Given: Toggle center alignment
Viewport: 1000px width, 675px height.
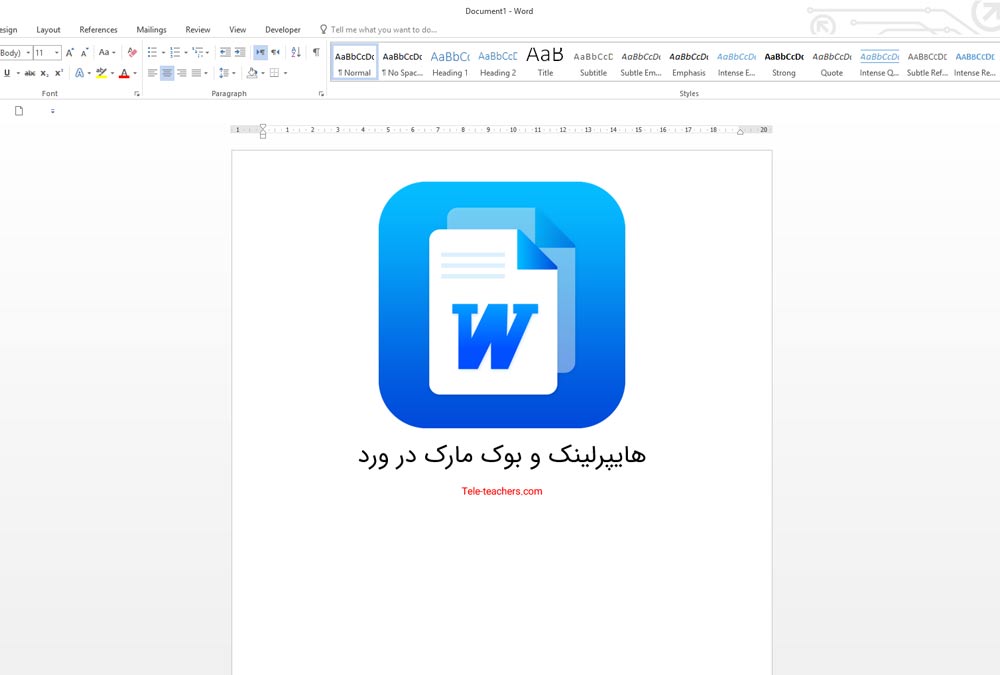Looking at the screenshot, I should [x=167, y=73].
